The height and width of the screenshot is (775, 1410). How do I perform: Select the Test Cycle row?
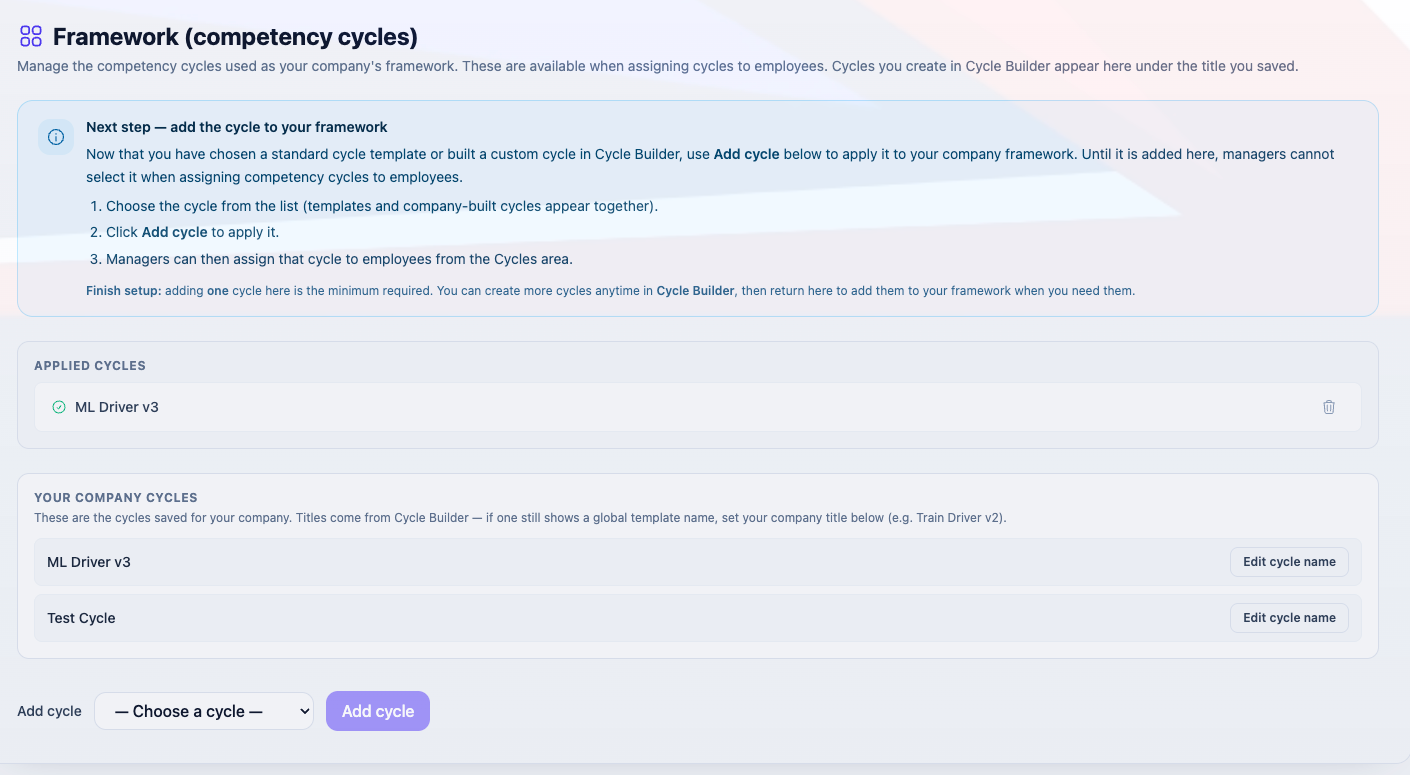(698, 618)
